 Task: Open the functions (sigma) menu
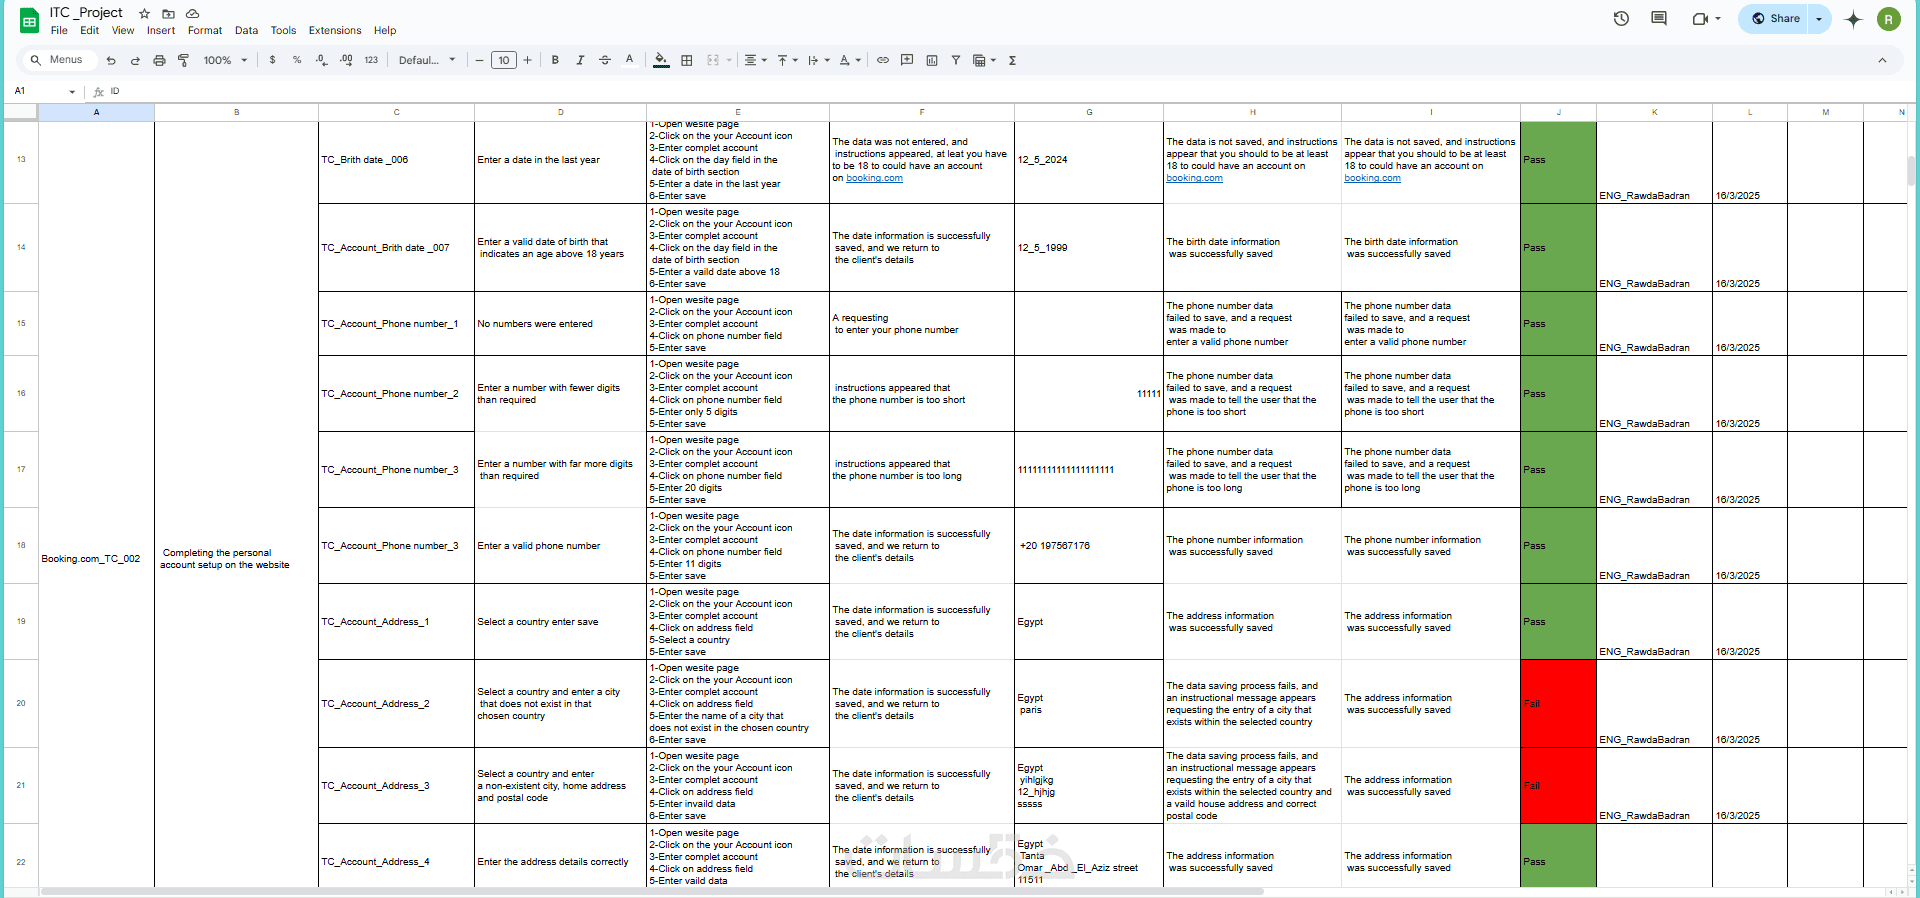pos(1012,61)
